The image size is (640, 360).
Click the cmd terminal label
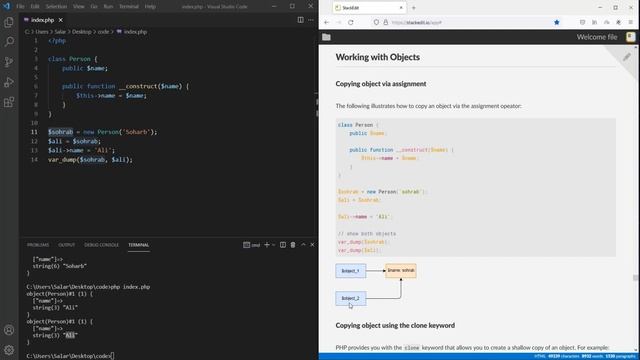(252, 245)
